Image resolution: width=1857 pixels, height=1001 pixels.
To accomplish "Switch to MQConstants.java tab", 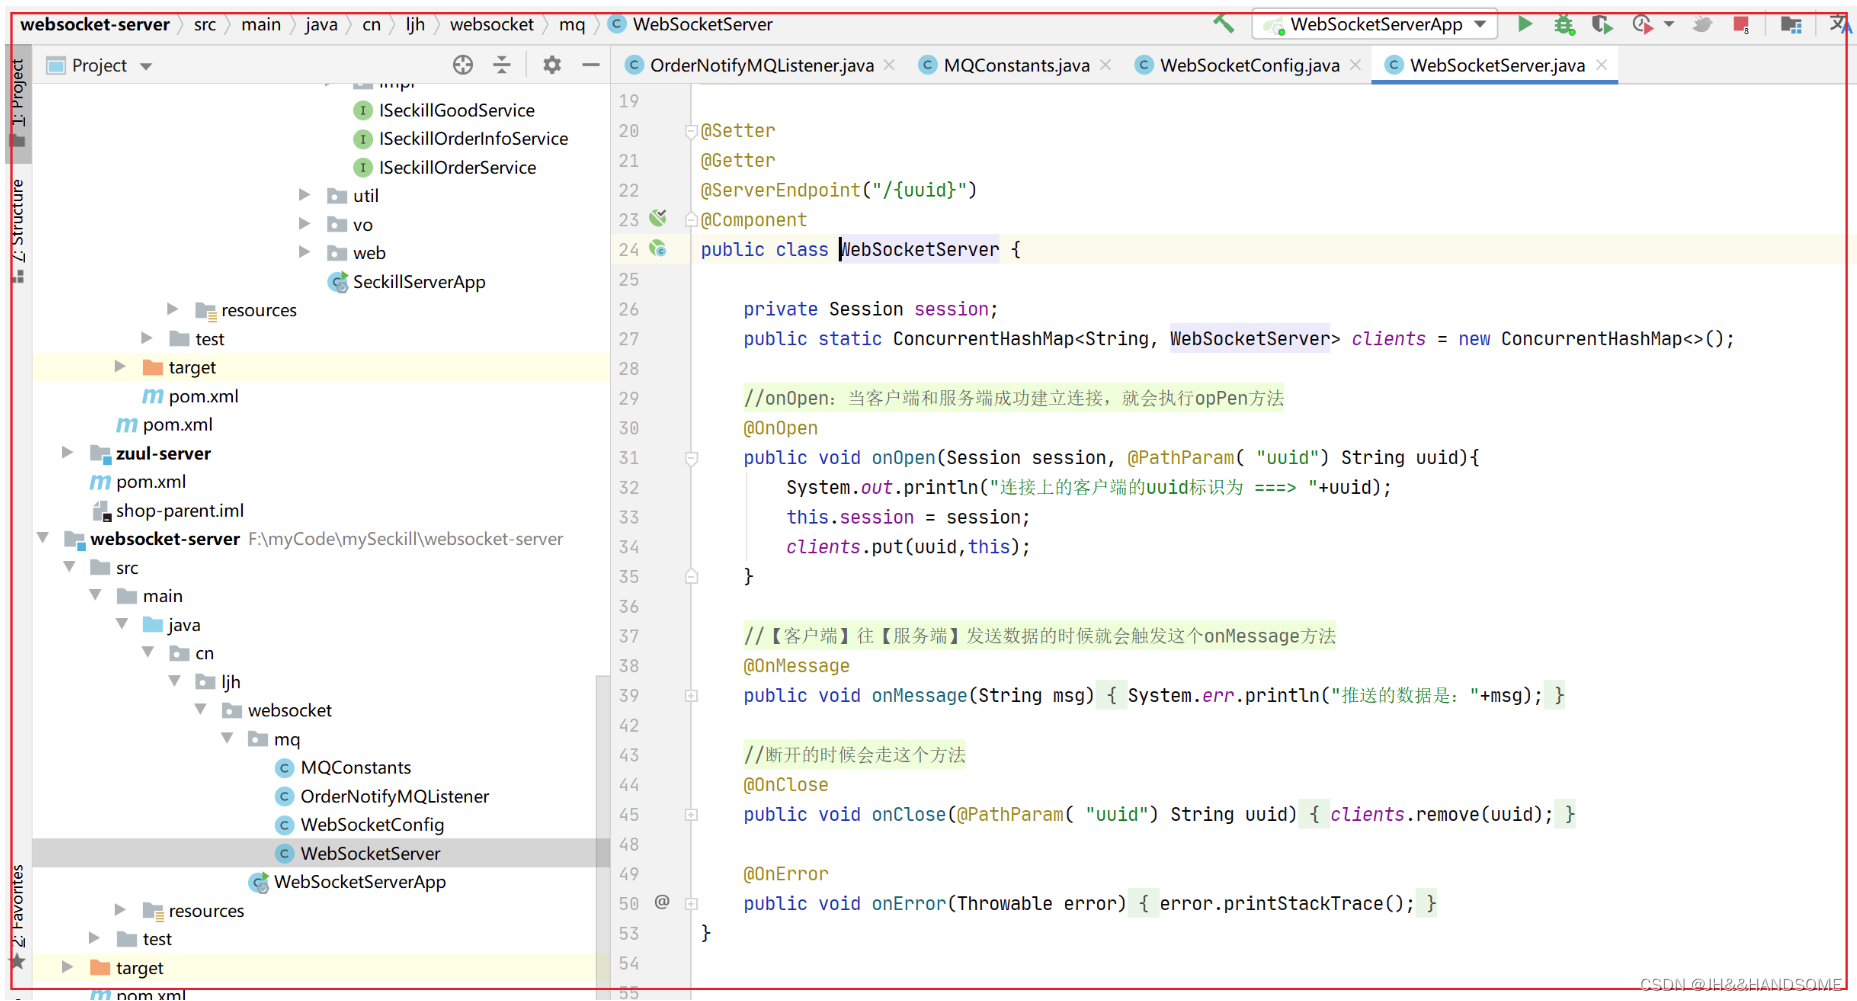I will coord(1016,65).
